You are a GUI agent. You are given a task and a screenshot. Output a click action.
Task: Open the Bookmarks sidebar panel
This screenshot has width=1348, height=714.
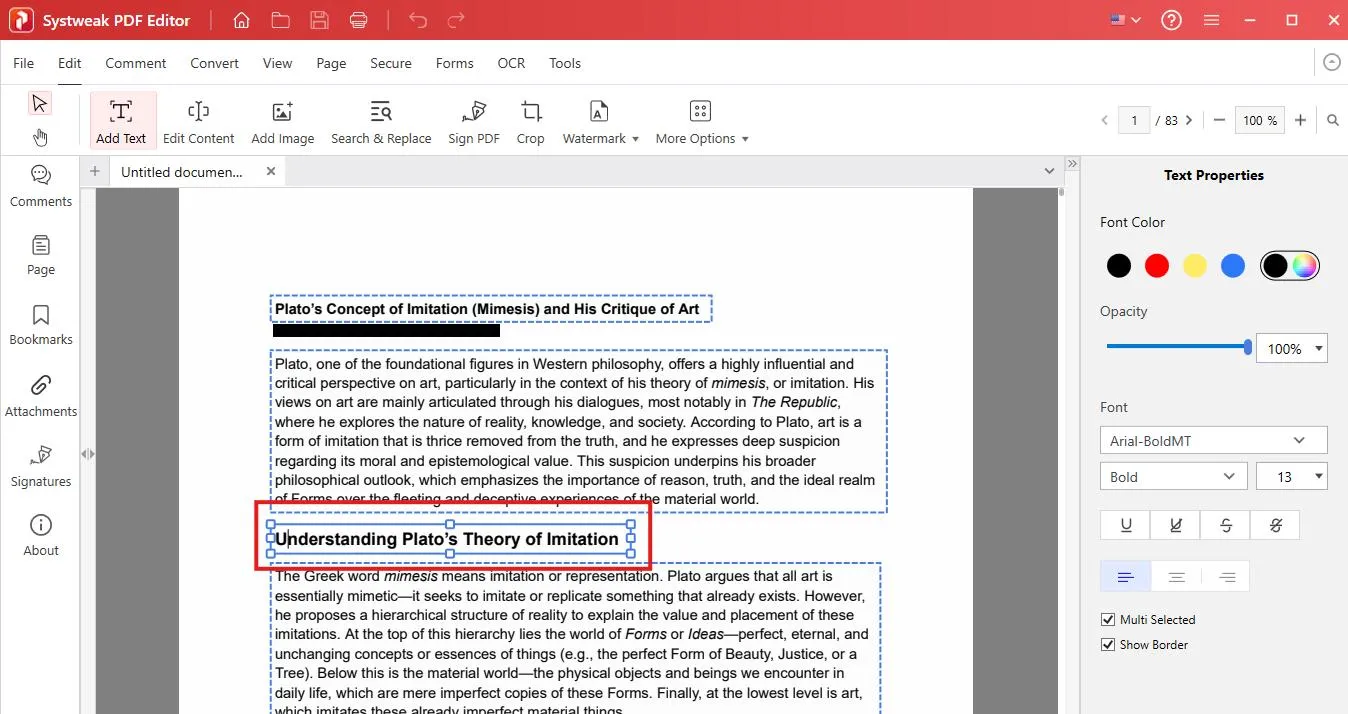click(x=41, y=325)
